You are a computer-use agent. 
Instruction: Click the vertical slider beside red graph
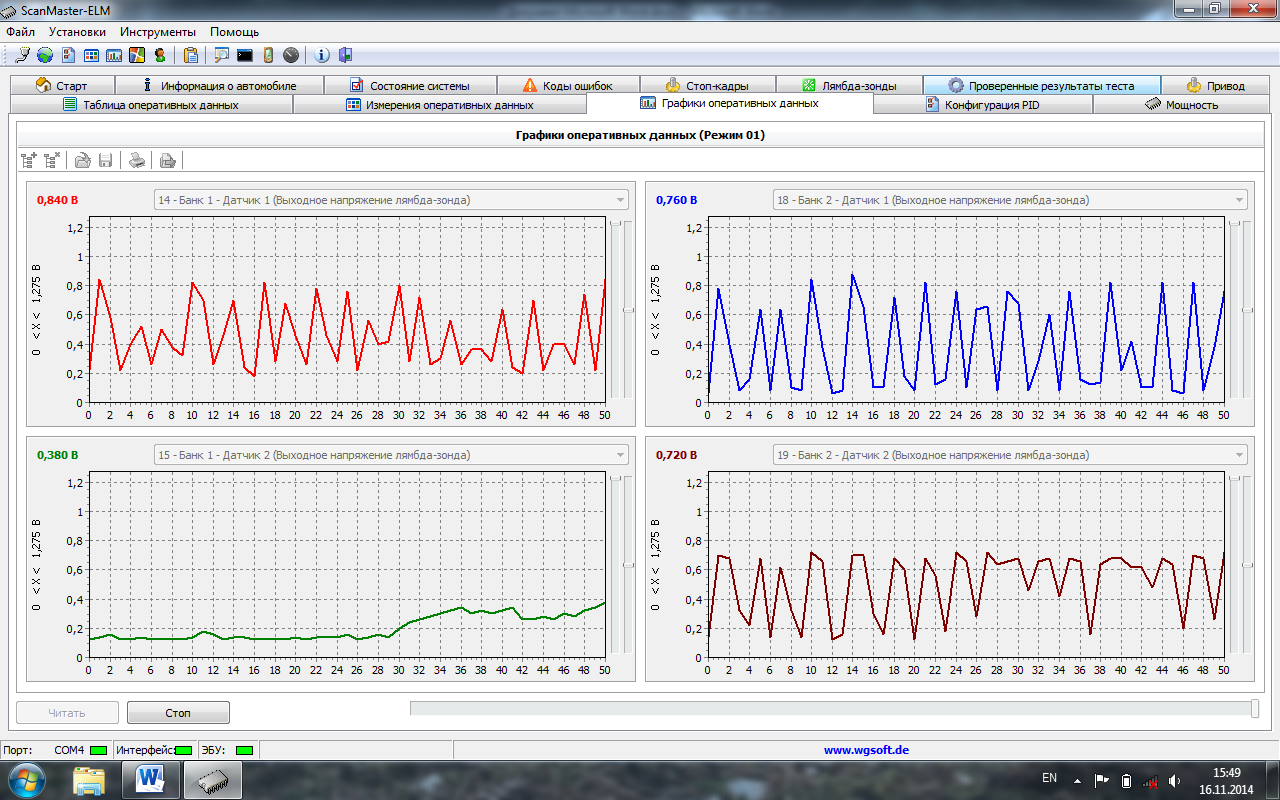628,310
